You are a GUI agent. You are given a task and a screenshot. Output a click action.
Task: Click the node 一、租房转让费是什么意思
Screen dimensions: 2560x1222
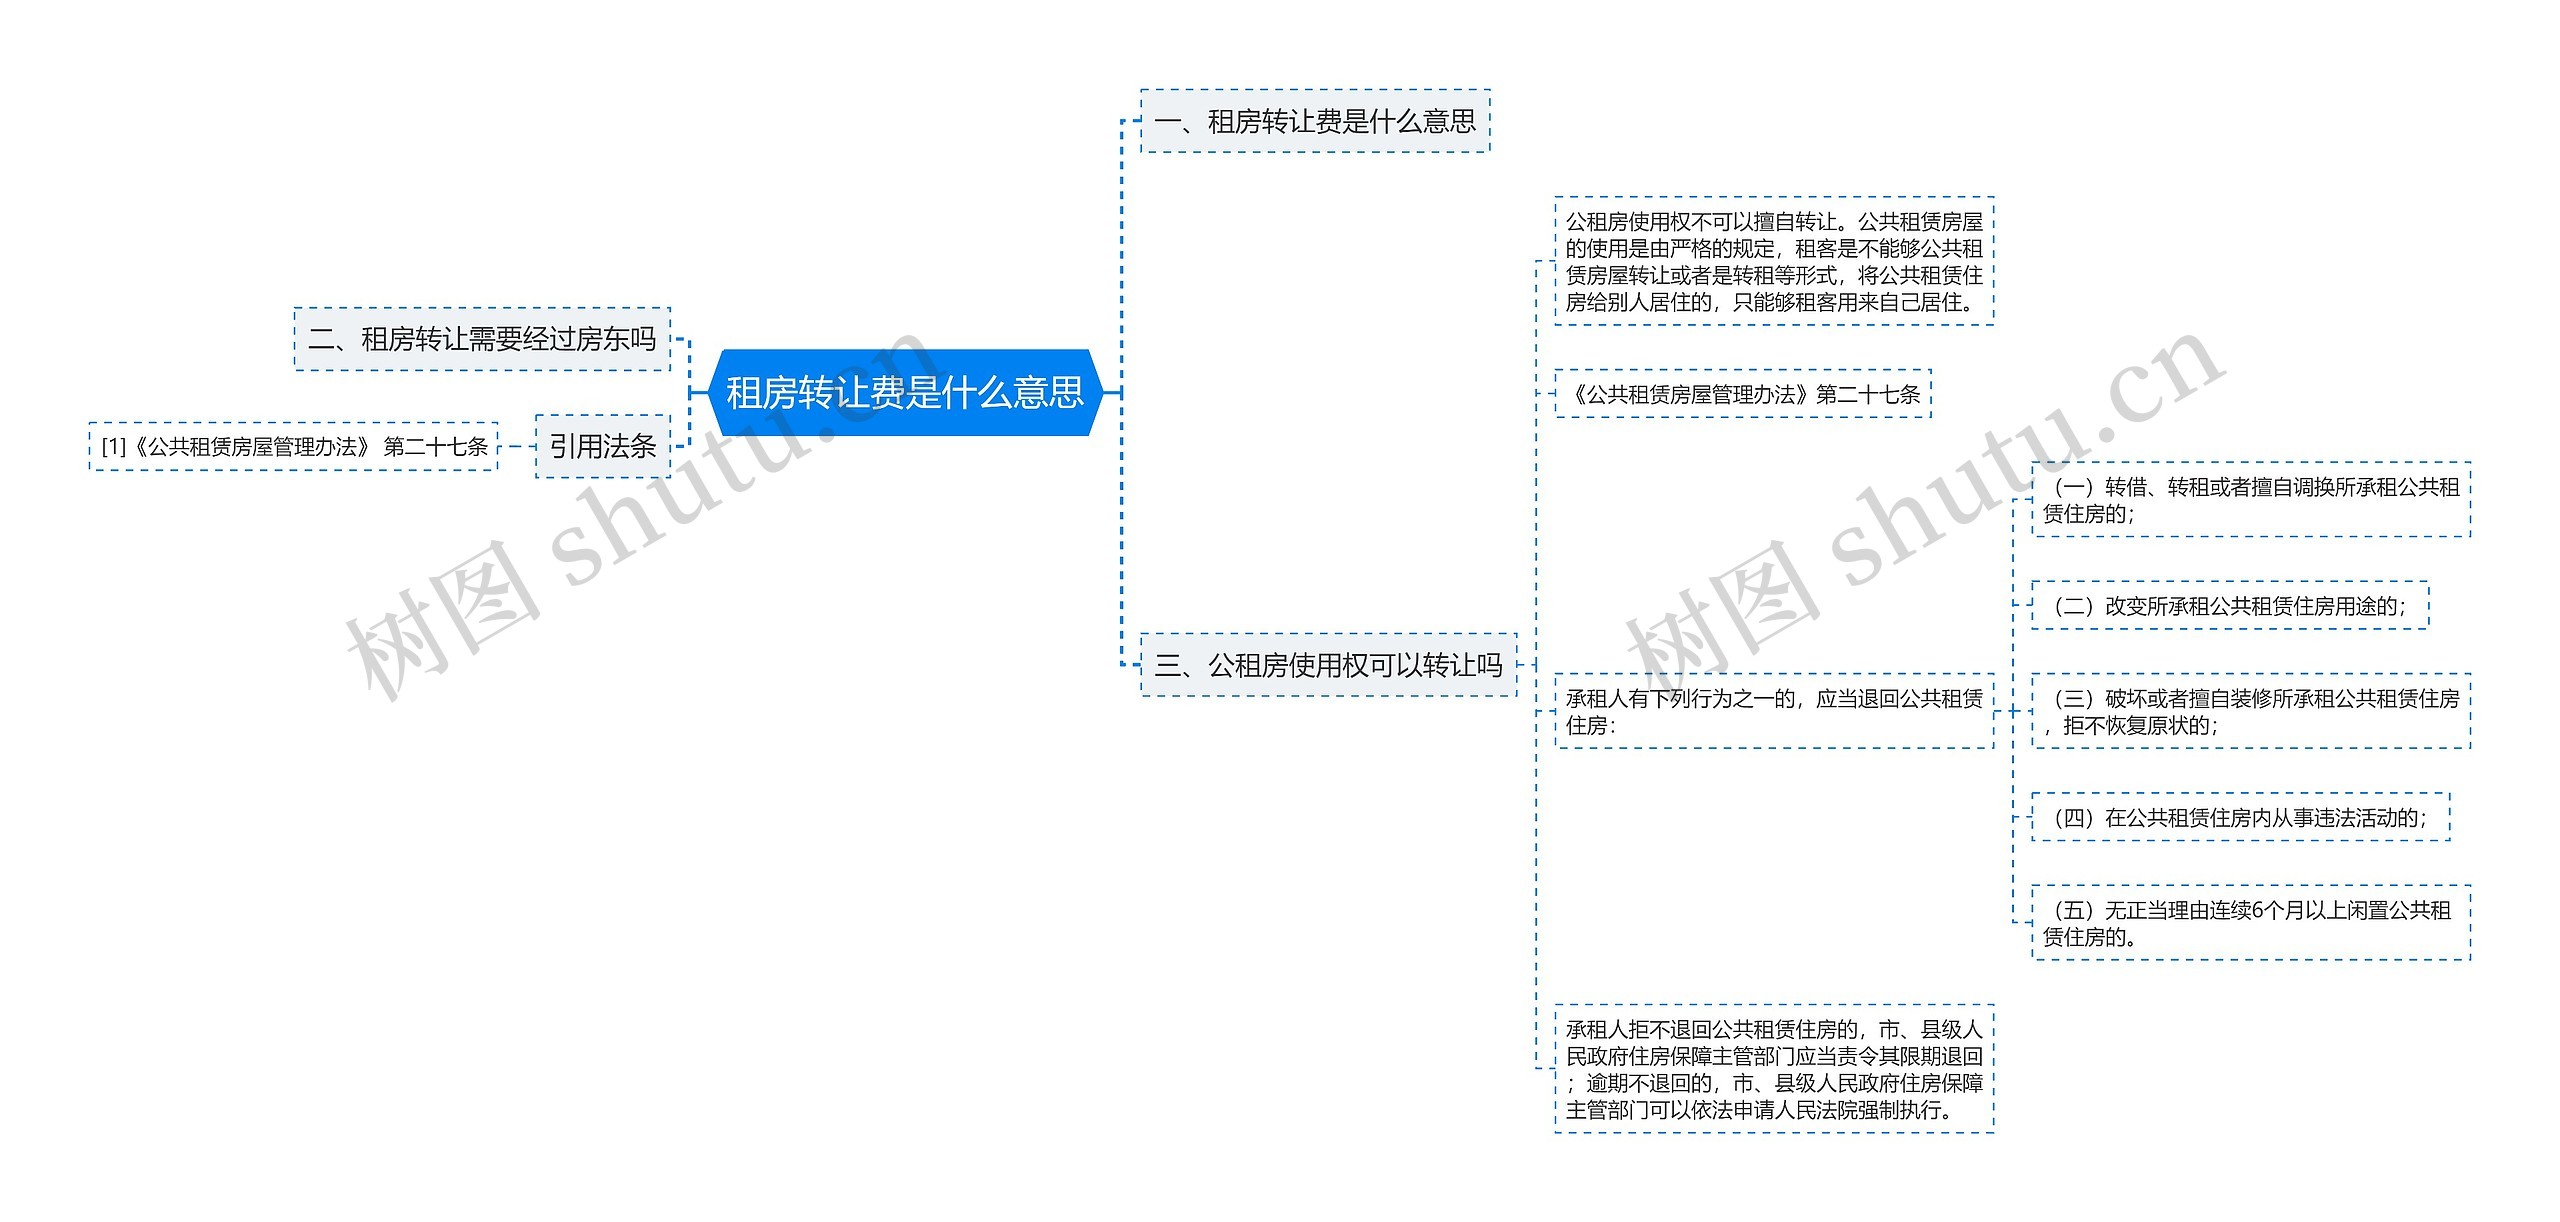point(1318,122)
